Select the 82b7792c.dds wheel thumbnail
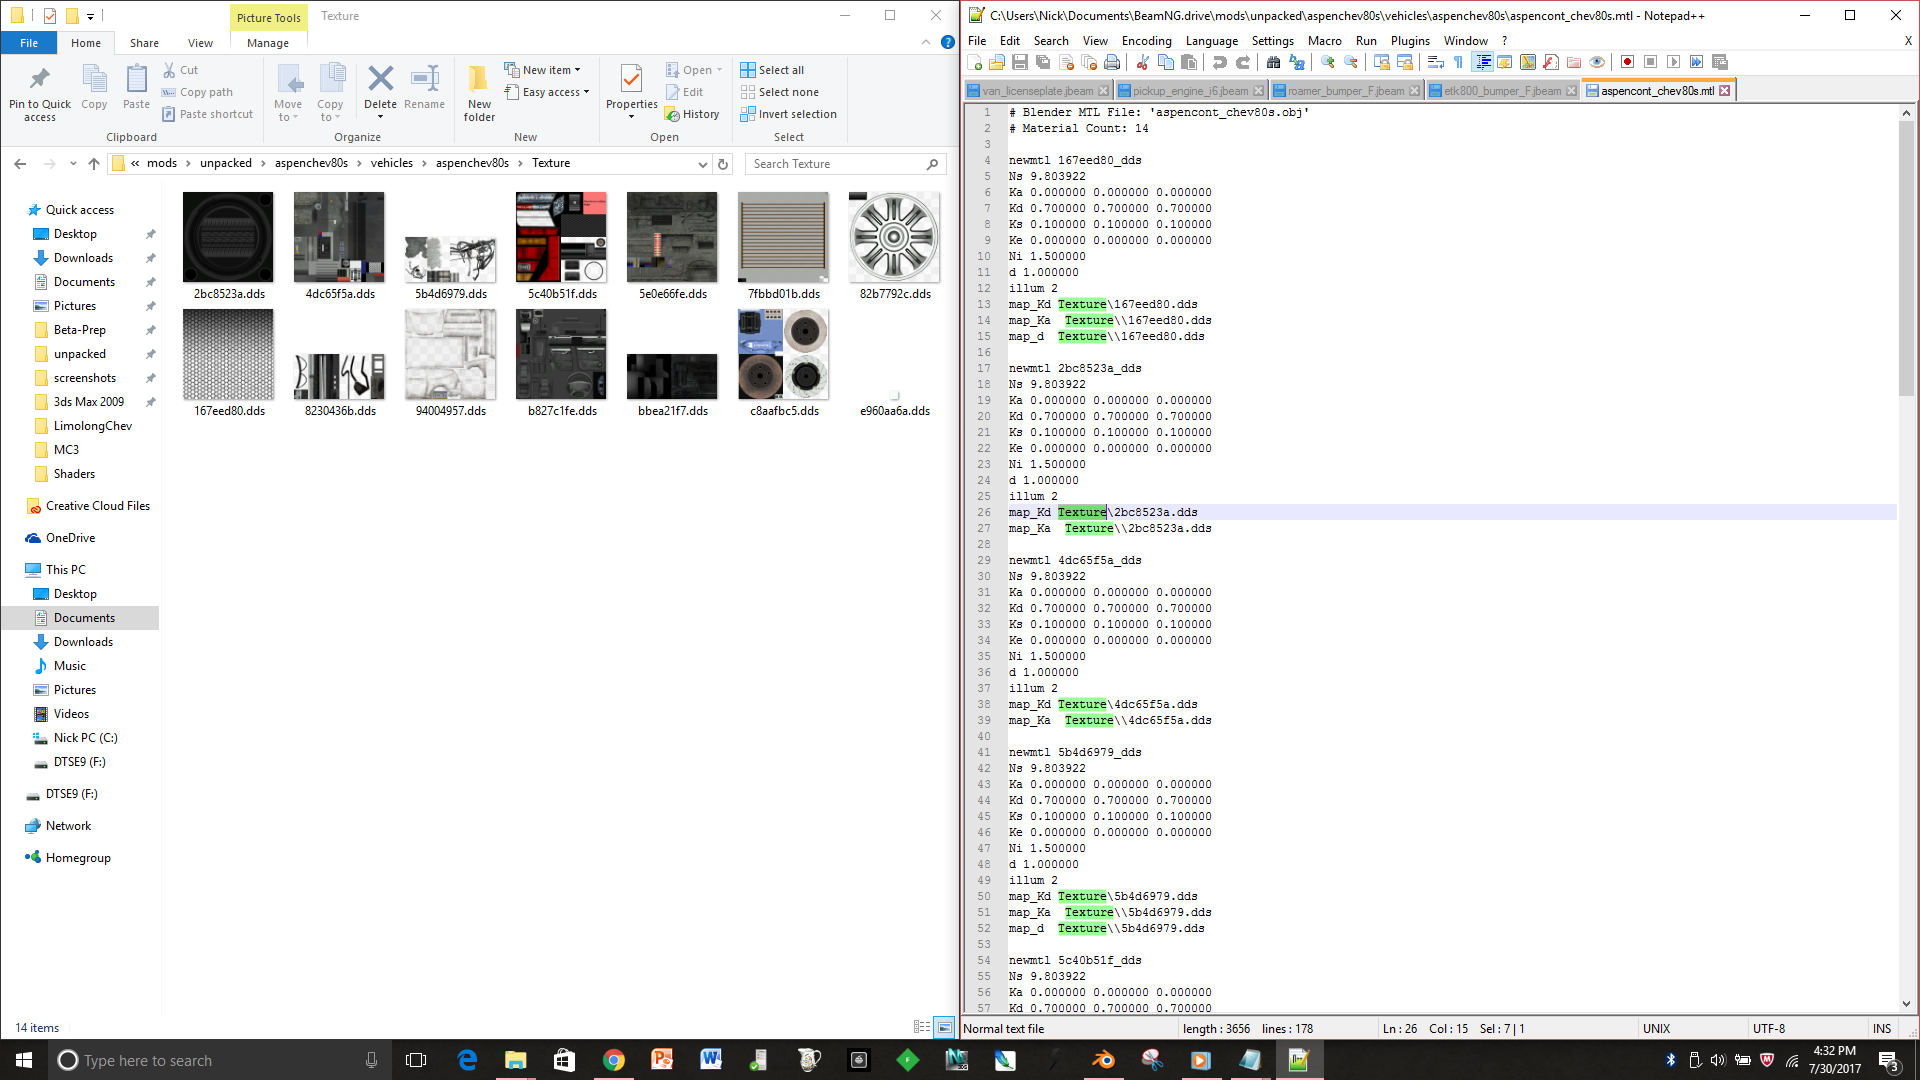Viewport: 1920px width, 1080px height. coord(894,239)
